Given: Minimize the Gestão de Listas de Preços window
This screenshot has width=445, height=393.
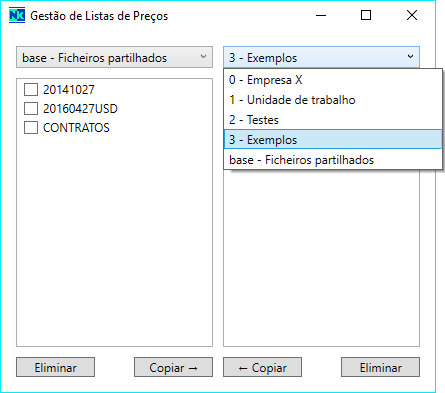Looking at the screenshot, I should pos(321,15).
